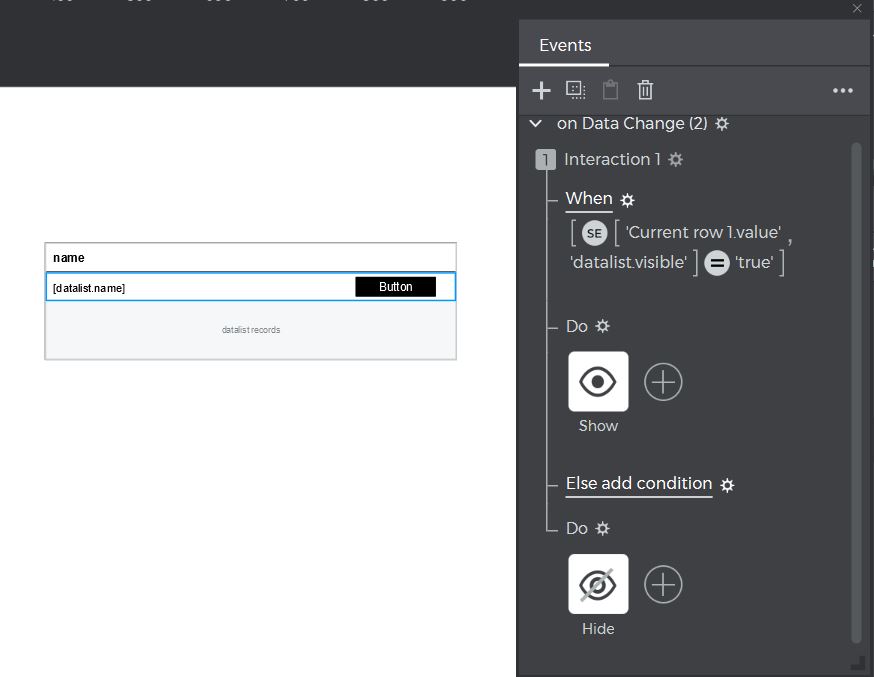Open gear beside the second Do
The height and width of the screenshot is (677, 874).
click(x=603, y=528)
